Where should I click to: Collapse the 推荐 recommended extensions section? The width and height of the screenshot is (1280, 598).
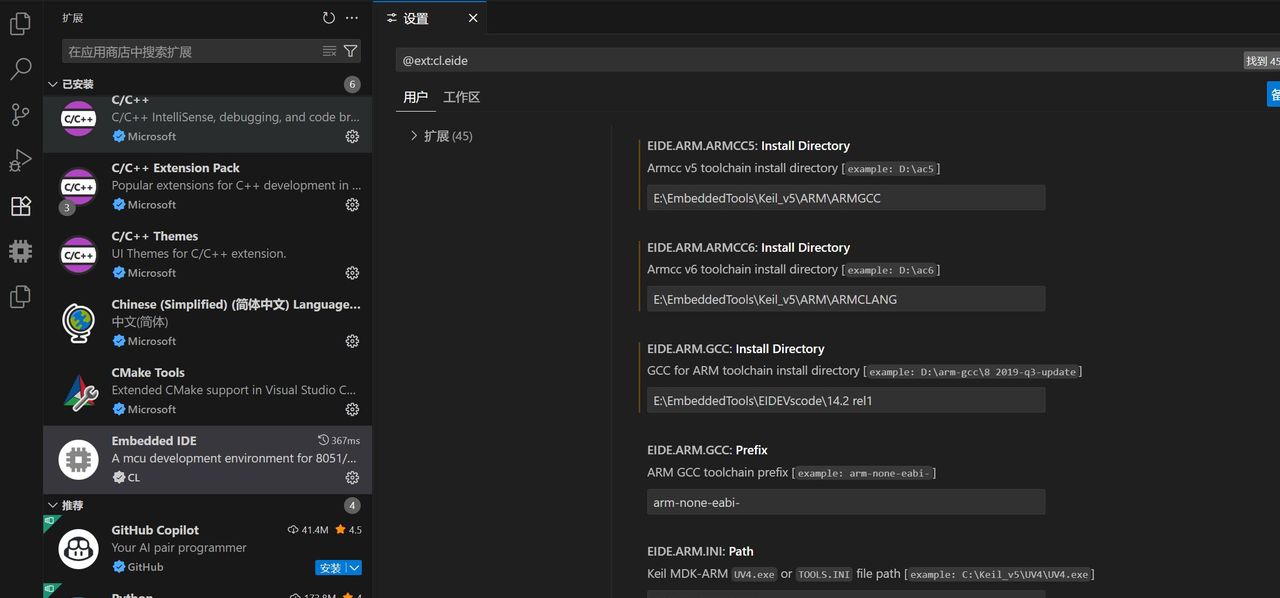click(53, 505)
